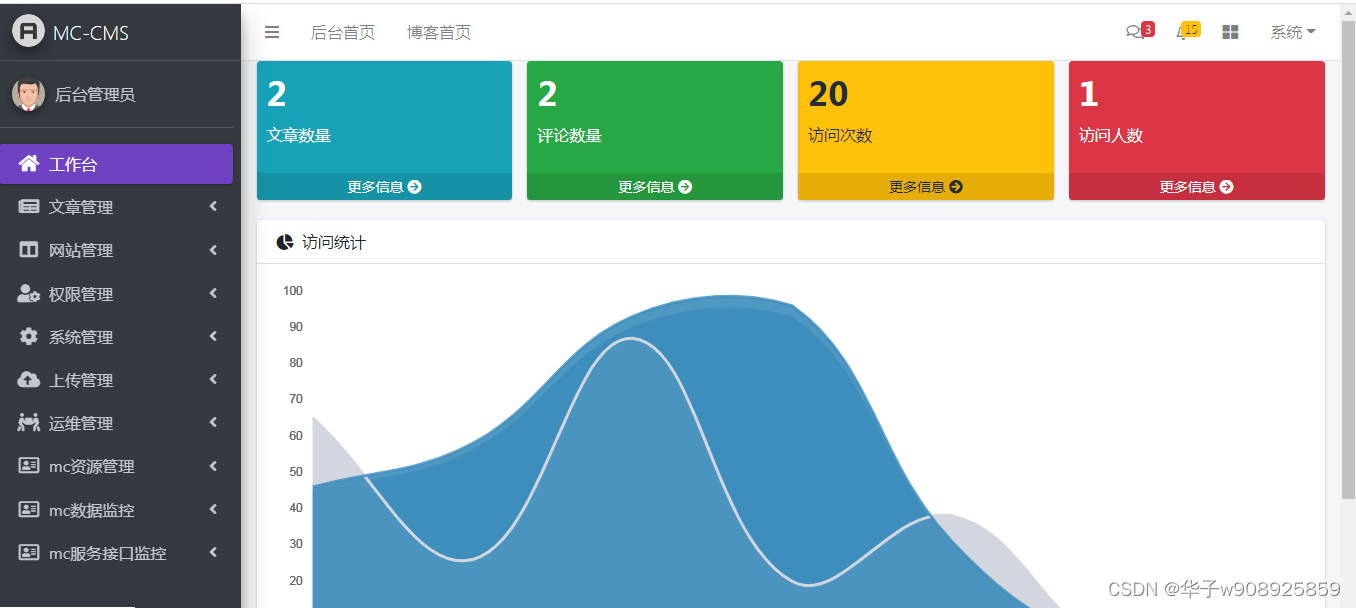Click the 网站管理 columns icon

29,250
